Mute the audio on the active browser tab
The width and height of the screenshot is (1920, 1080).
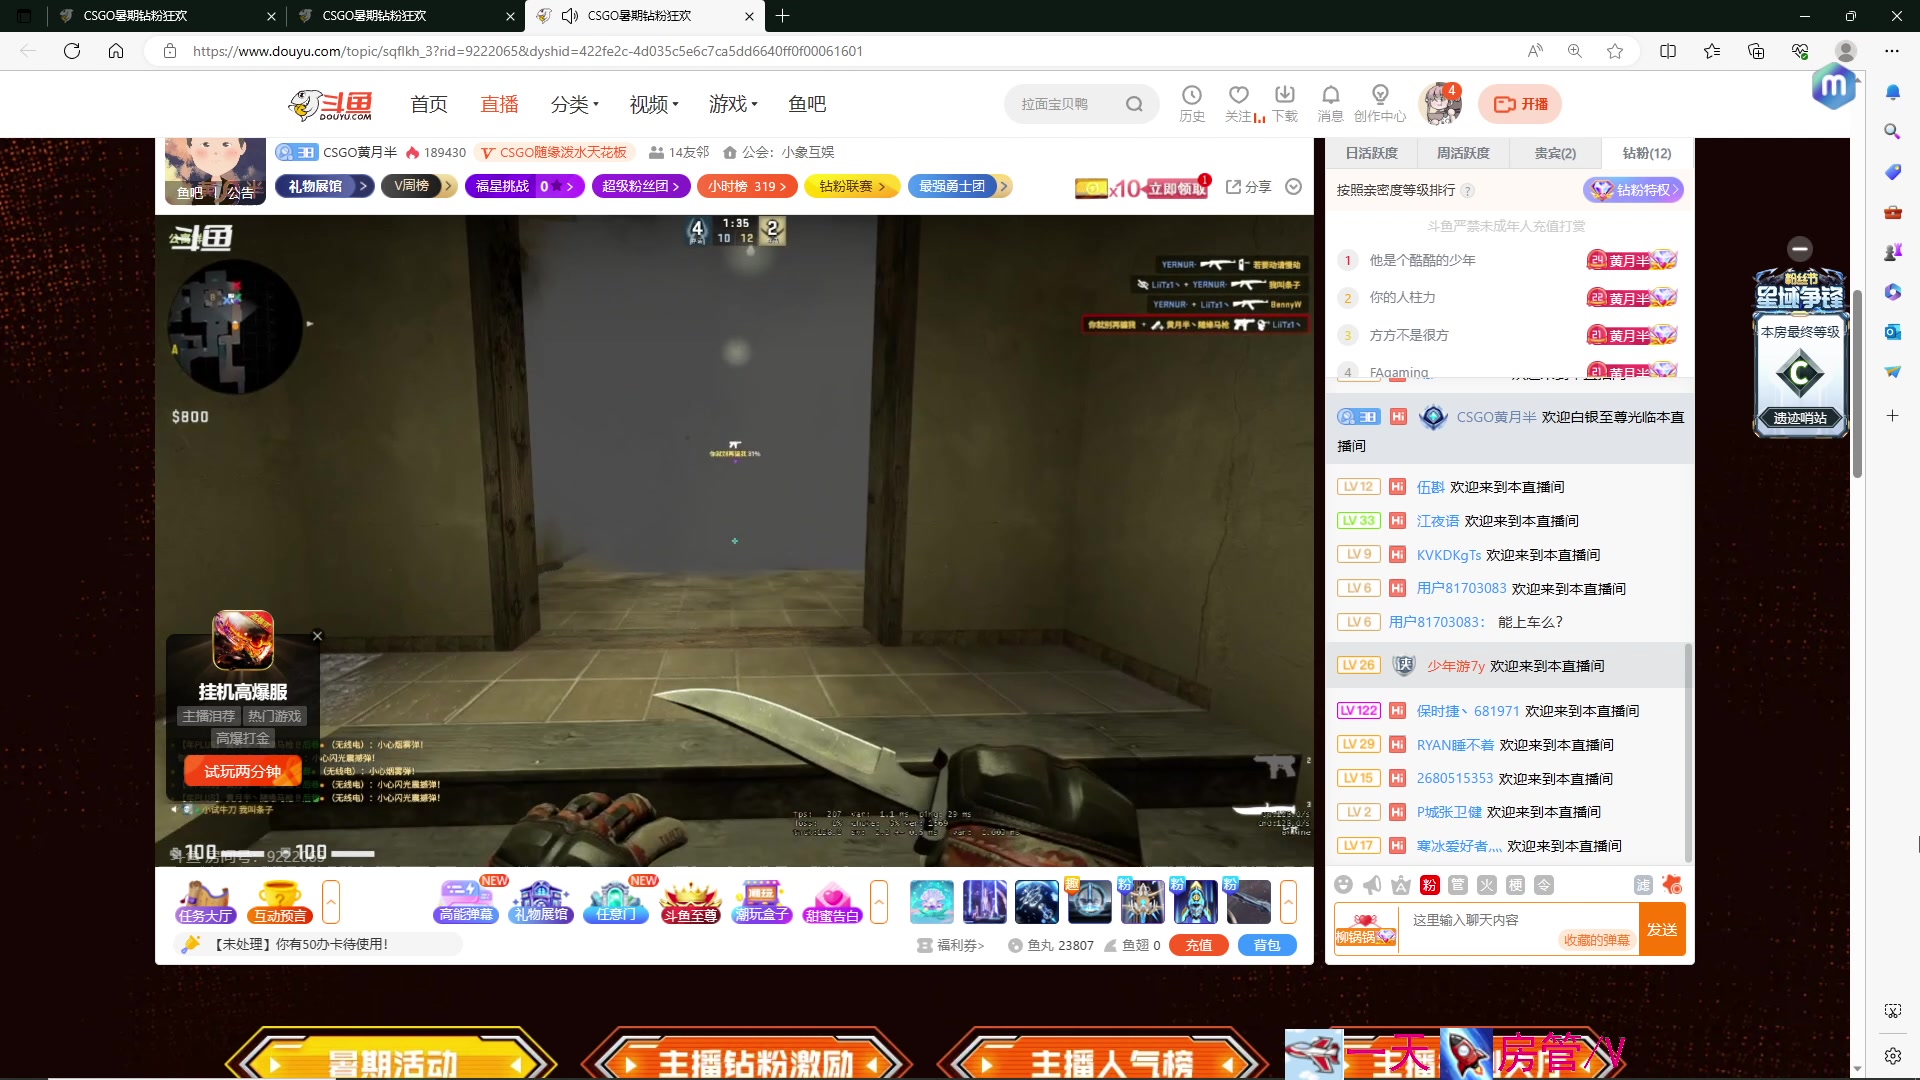click(570, 16)
